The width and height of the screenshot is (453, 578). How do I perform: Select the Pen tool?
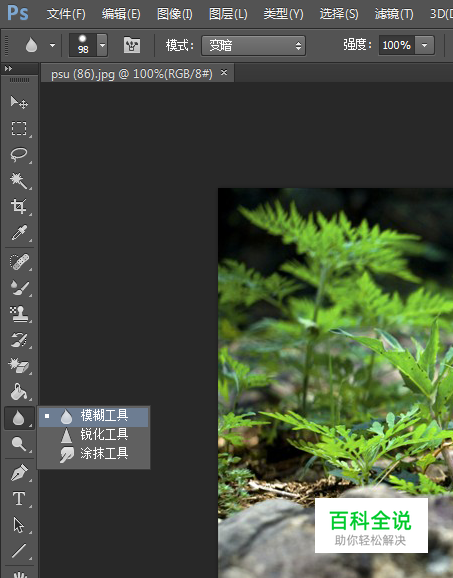click(19, 473)
